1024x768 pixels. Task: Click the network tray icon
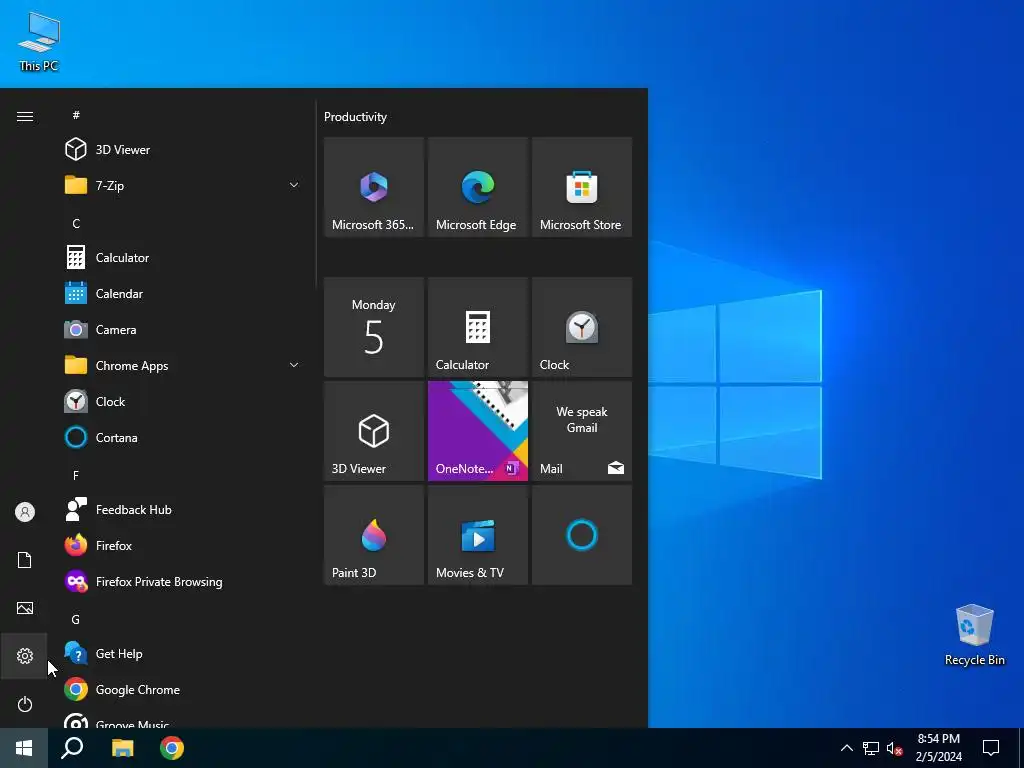[x=871, y=748]
